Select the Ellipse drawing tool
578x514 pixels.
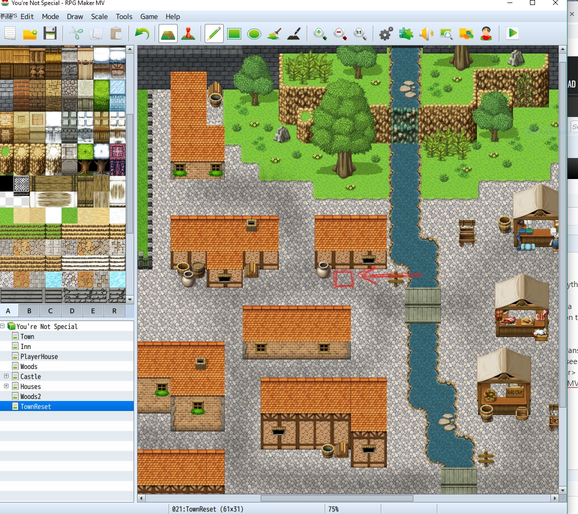click(x=254, y=34)
